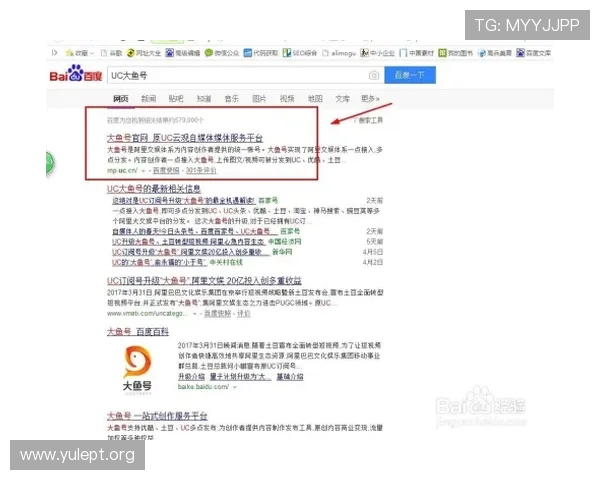Image resolution: width=600 pixels, height=480 pixels.
Task: Click the 大鱼号 fish logo thumbnail
Action: [x=137, y=369]
